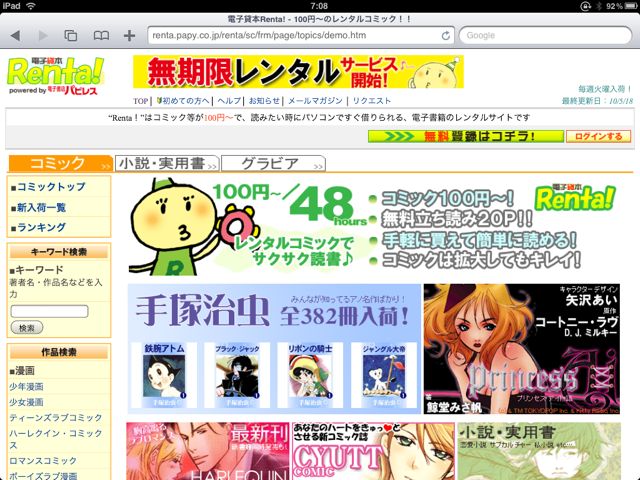Screen dimensions: 640x480
Task: Select the グラビア tab
Action: pyautogui.click(x=273, y=163)
